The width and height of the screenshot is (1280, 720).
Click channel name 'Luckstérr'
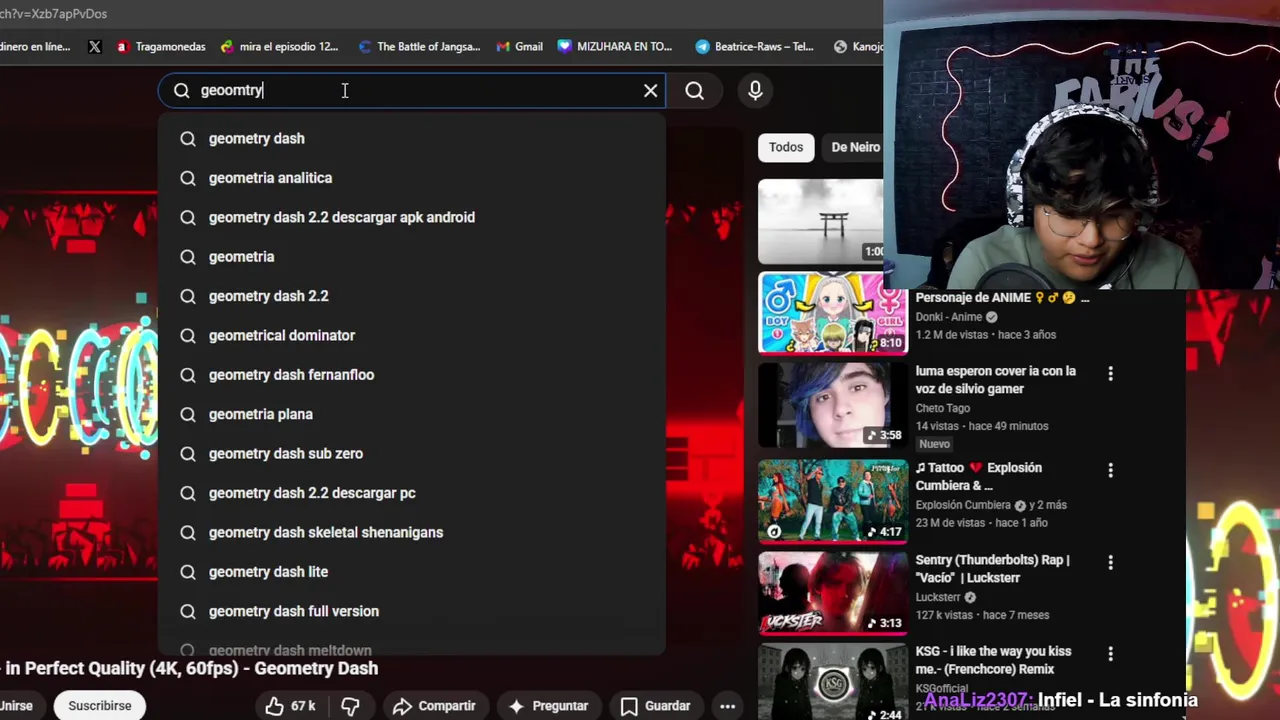(938, 597)
